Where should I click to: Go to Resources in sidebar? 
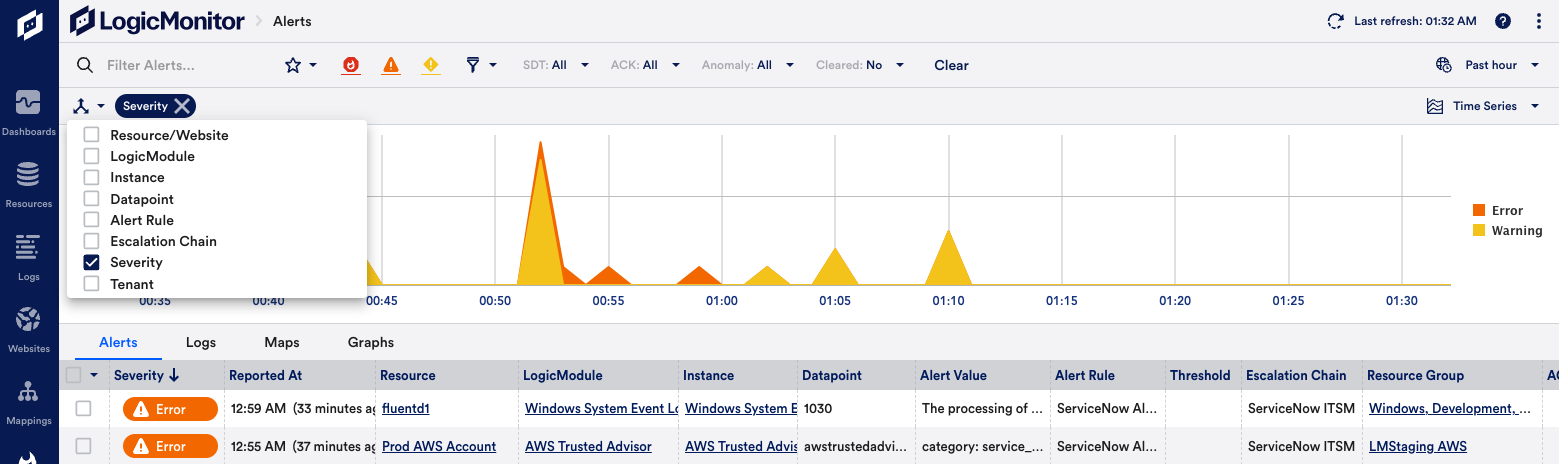coord(28,183)
